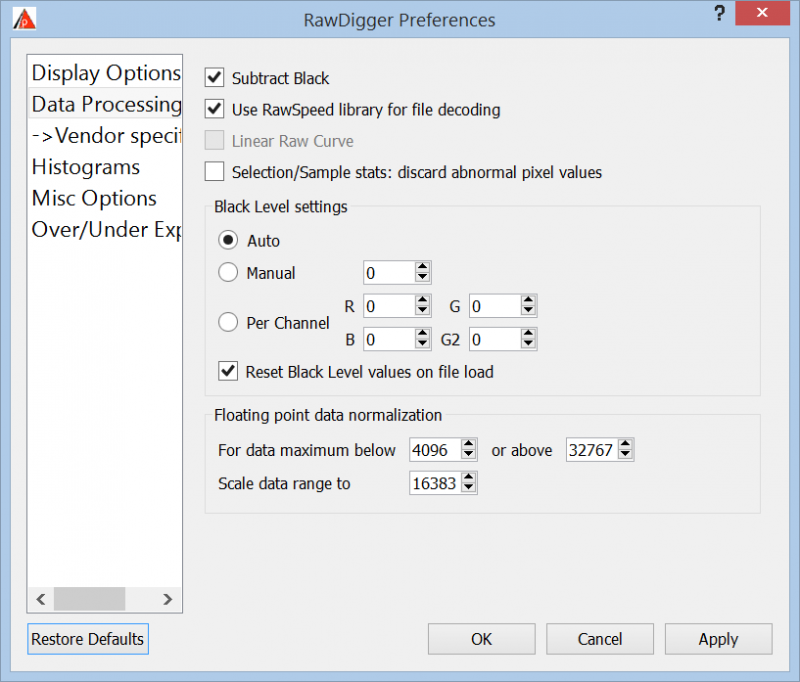Increase the 'or above' threshold value

(626, 444)
